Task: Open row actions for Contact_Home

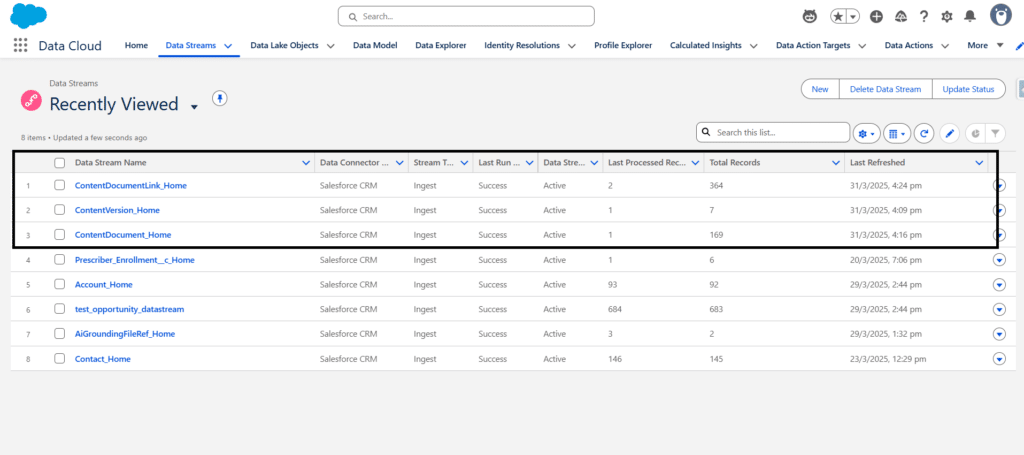Action: click(998, 358)
